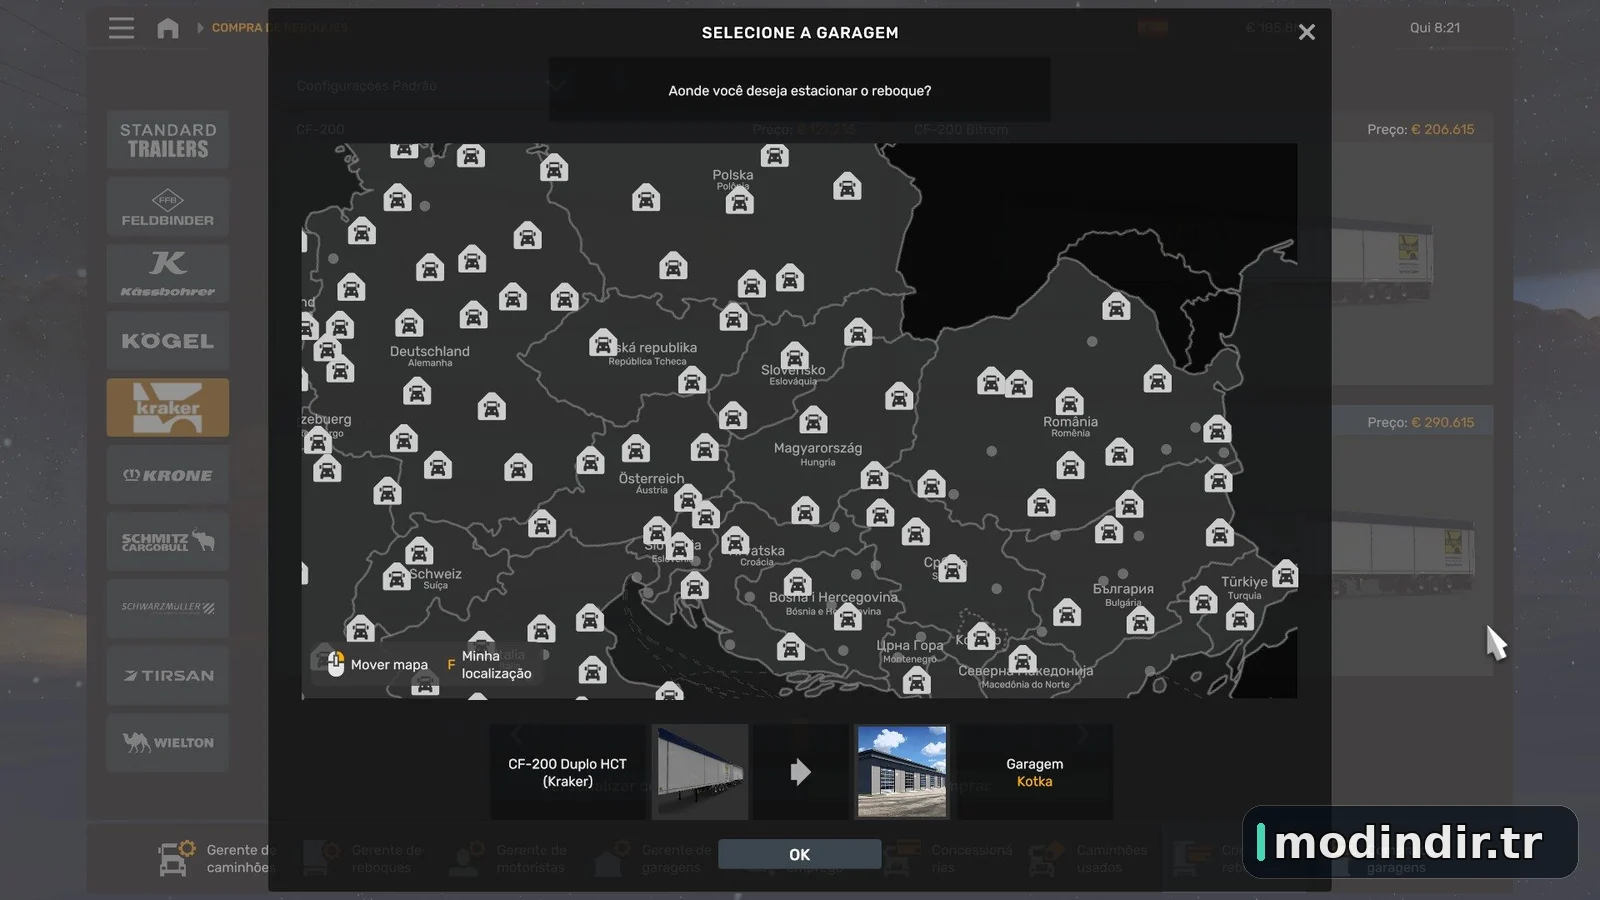Go to the home screen icon
The height and width of the screenshot is (900, 1600).
(168, 28)
